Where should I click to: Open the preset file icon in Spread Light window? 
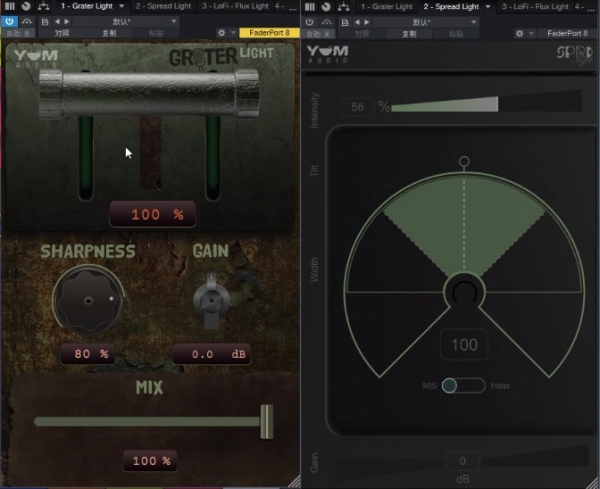(x=345, y=22)
